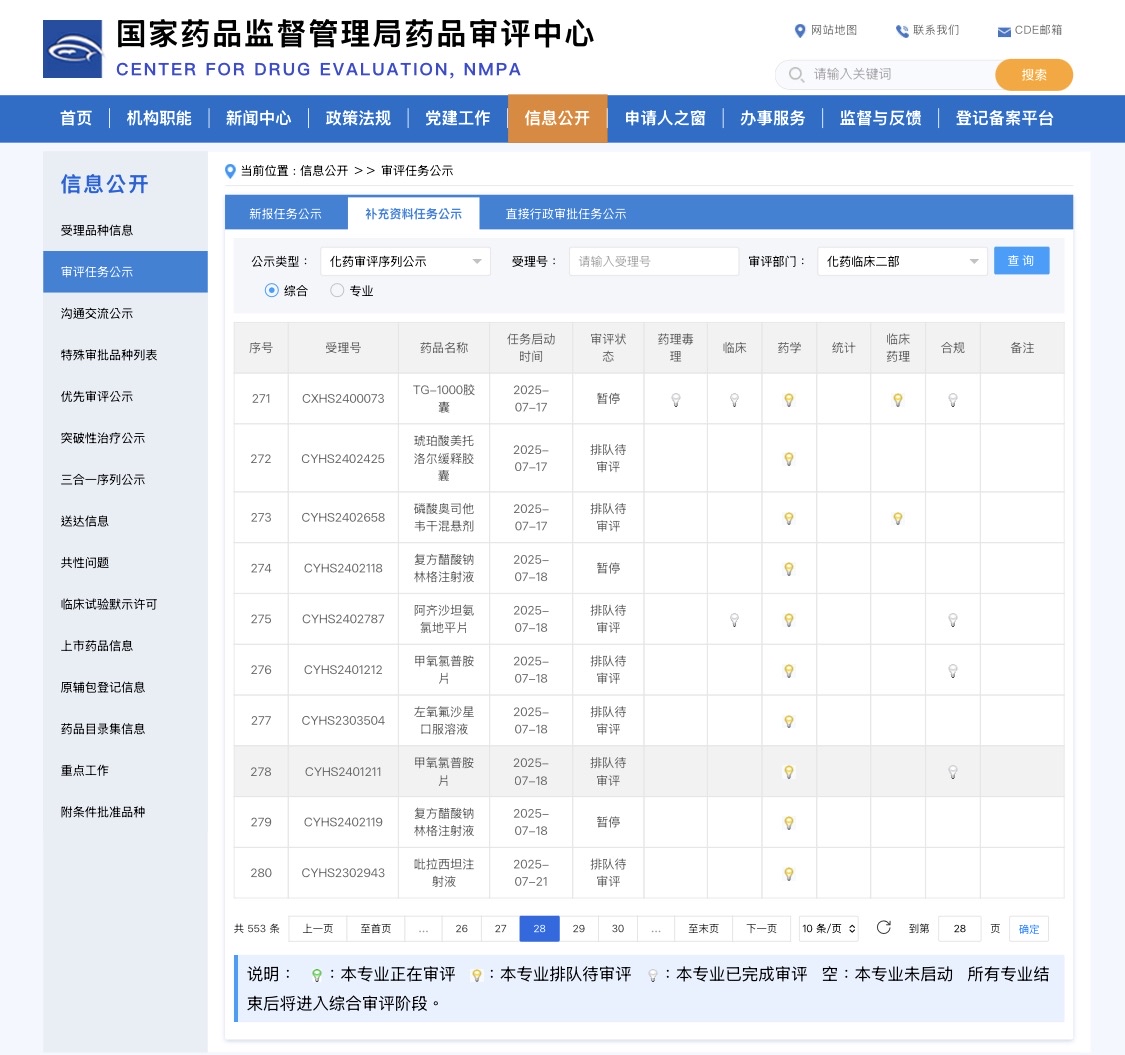1125x1055 pixels.
Task: Click clinical pharmacology bulb in row 273
Action: [x=897, y=519]
